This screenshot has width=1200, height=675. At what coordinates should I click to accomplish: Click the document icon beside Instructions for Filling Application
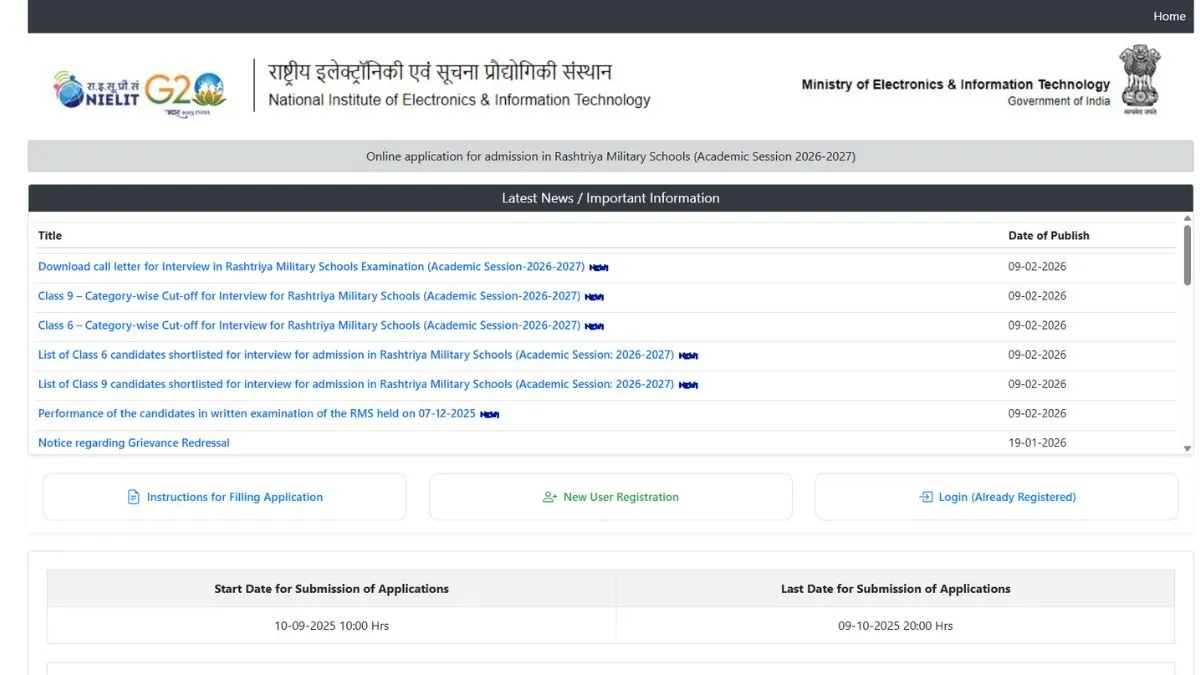point(133,497)
